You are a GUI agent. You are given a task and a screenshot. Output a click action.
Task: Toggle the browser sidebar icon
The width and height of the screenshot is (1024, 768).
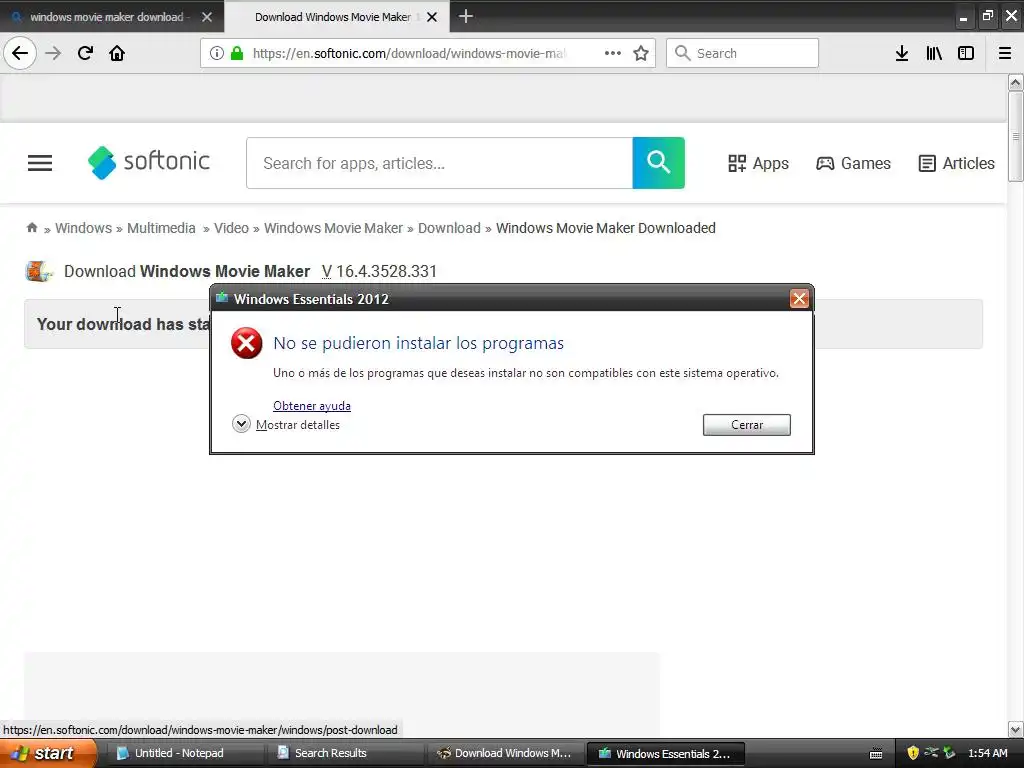pos(966,53)
